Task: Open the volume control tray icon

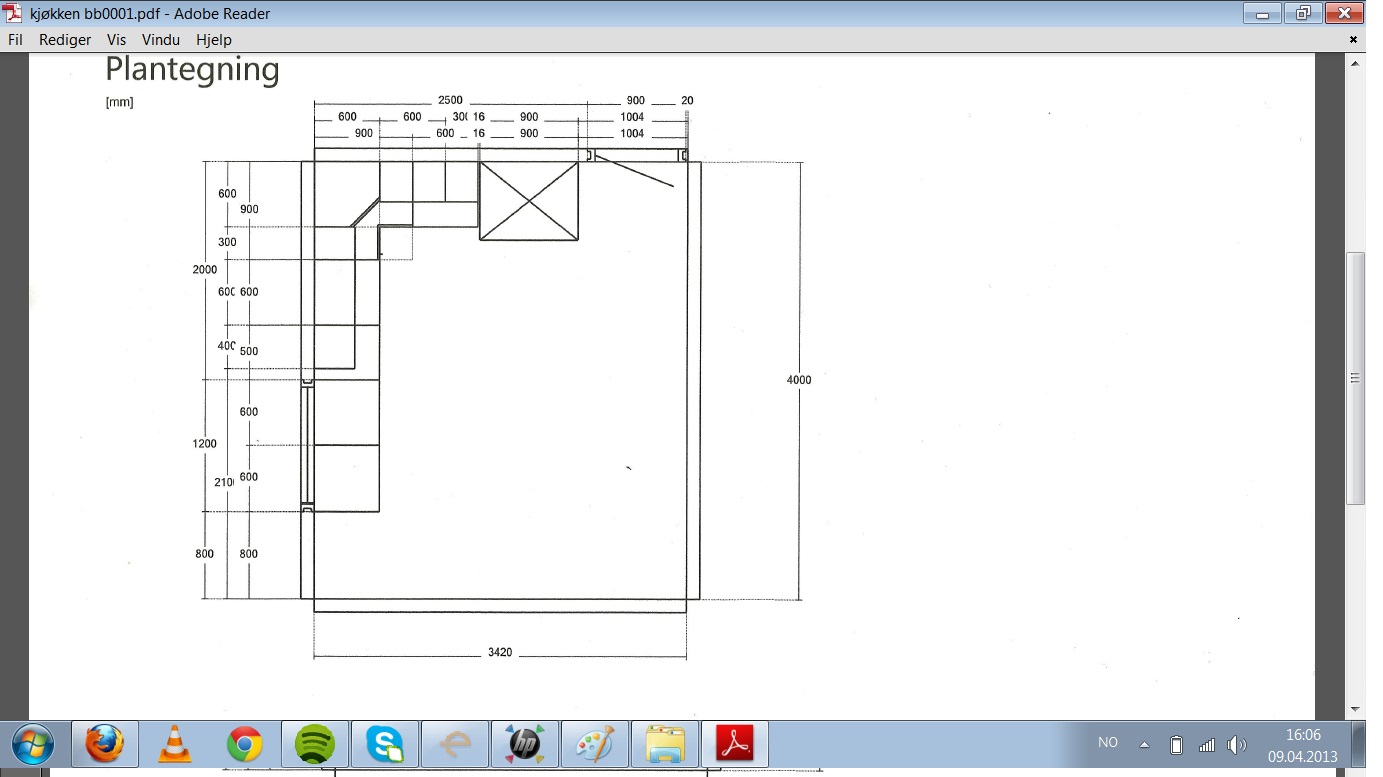Action: pos(1237,745)
